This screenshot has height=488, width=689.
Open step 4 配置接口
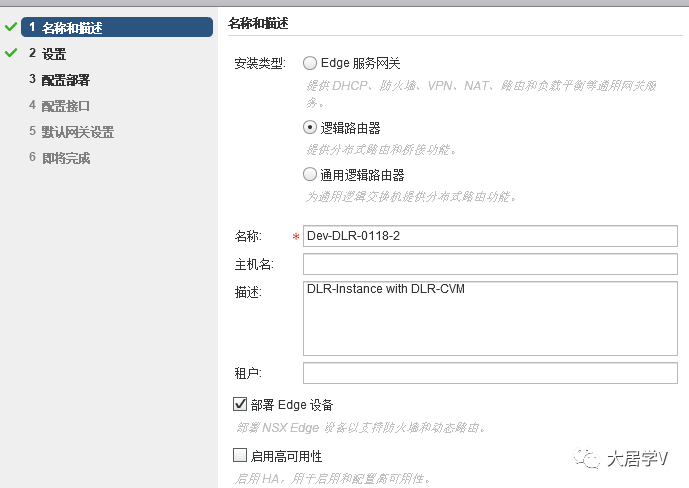point(59,106)
